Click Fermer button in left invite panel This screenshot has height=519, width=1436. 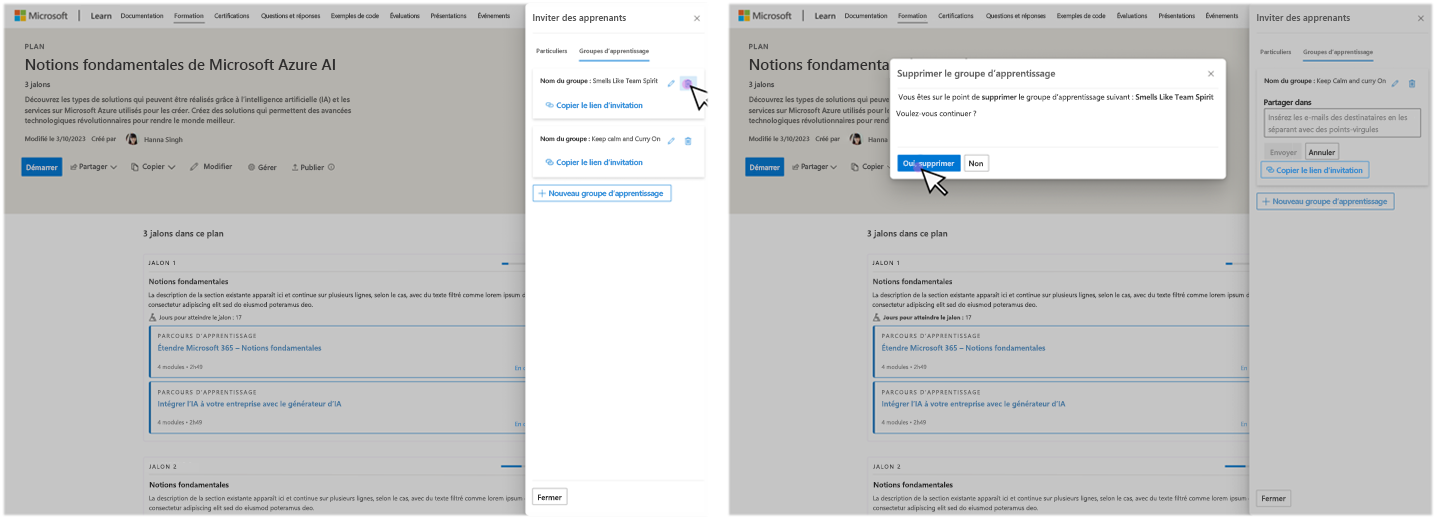(549, 497)
